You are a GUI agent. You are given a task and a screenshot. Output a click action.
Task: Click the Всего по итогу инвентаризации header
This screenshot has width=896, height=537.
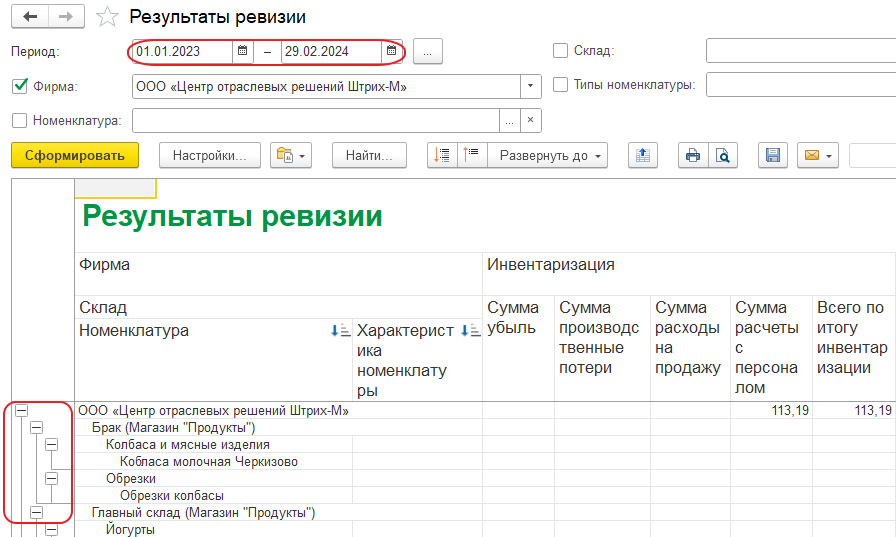854,348
